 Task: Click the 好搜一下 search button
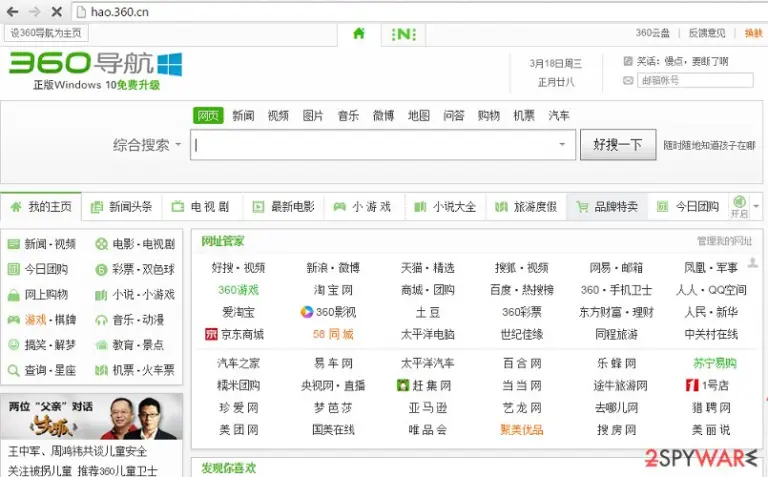tap(618, 144)
